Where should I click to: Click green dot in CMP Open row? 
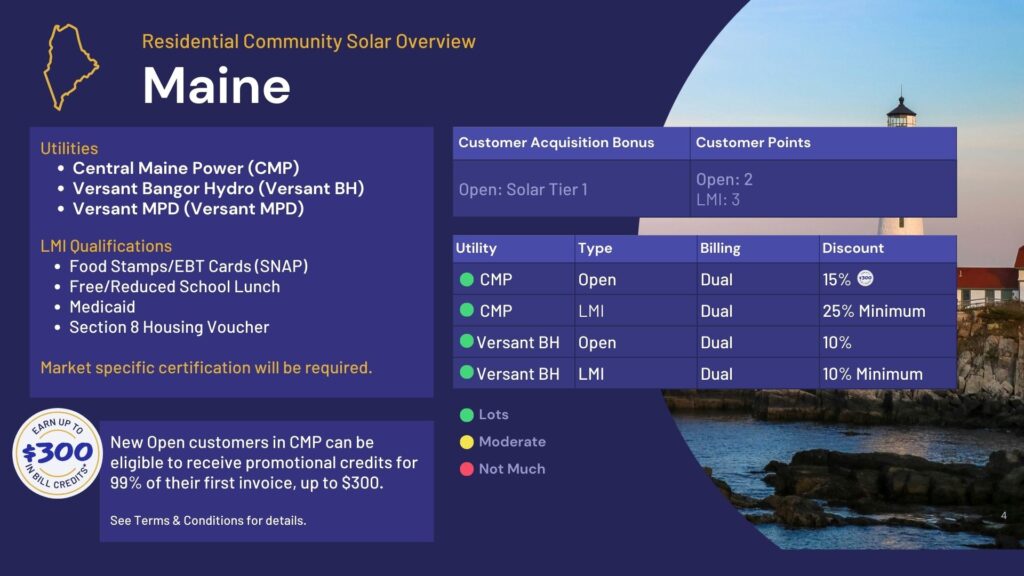point(466,280)
